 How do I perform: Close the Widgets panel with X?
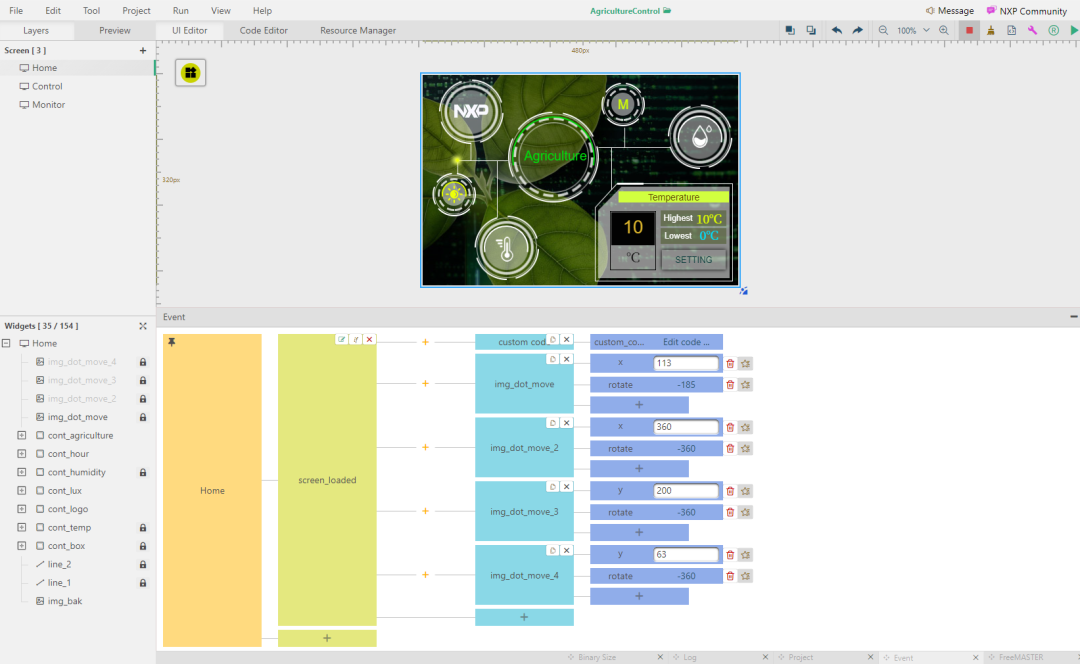[143, 326]
